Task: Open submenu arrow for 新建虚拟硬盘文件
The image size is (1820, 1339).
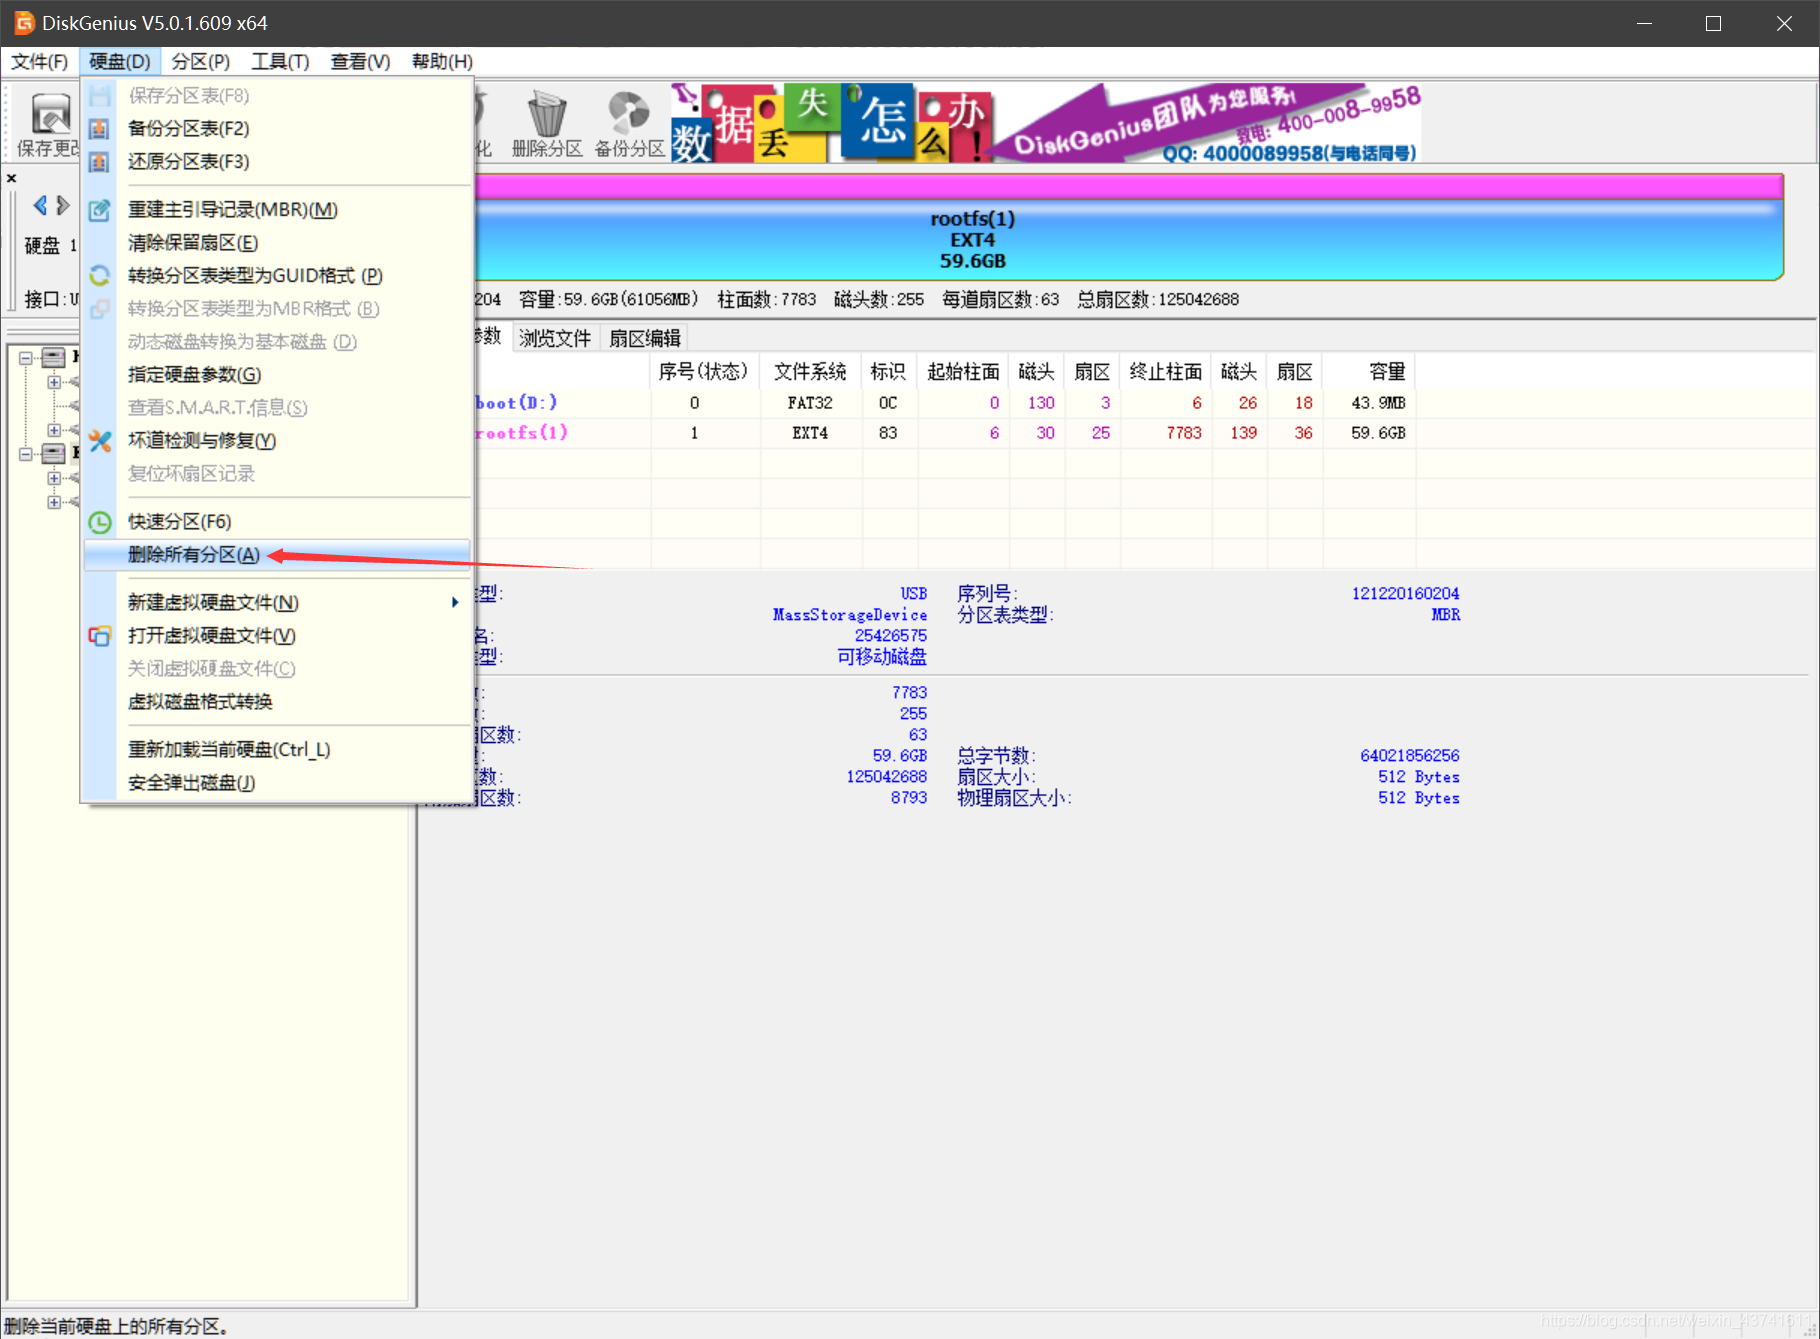Action: (x=455, y=602)
